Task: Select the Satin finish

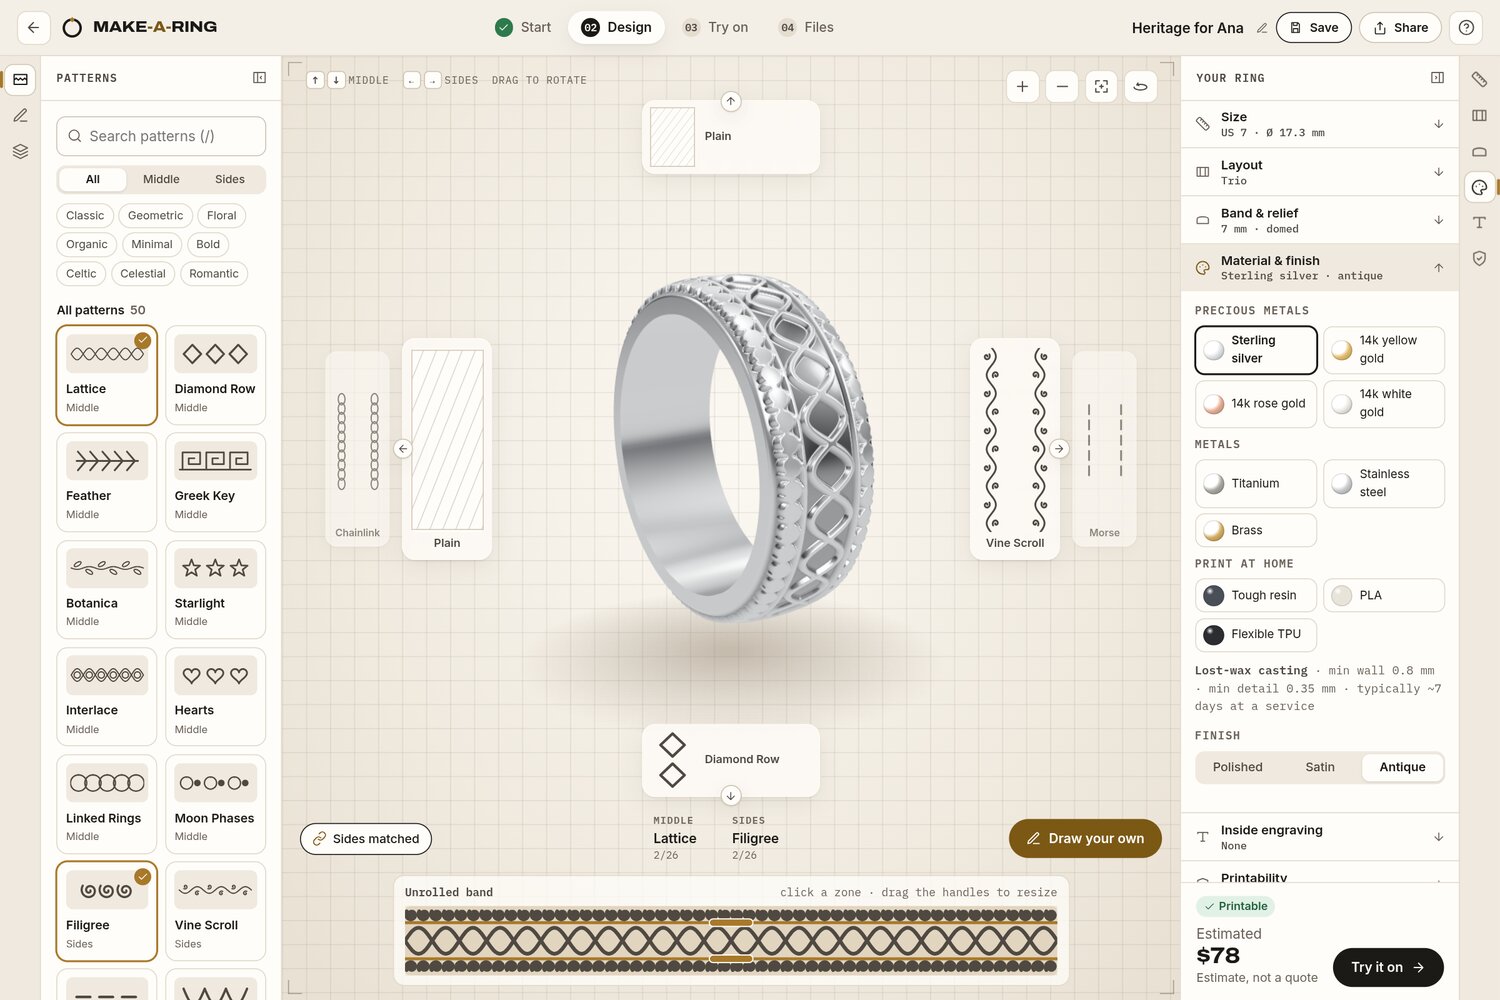Action: click(x=1320, y=767)
